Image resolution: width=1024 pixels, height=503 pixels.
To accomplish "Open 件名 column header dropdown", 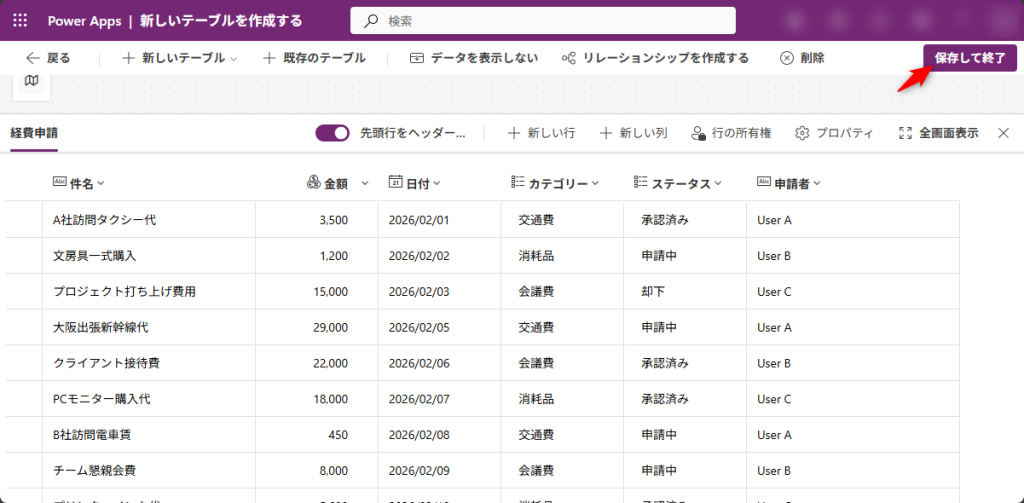I will click(101, 184).
